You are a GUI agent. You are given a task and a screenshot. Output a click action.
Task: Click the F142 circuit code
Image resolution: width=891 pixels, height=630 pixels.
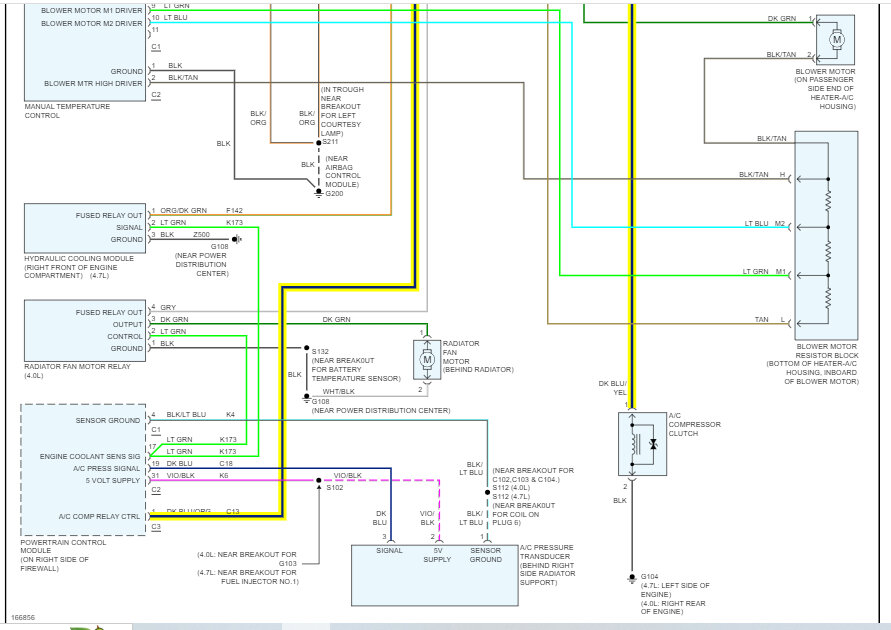pos(234,210)
